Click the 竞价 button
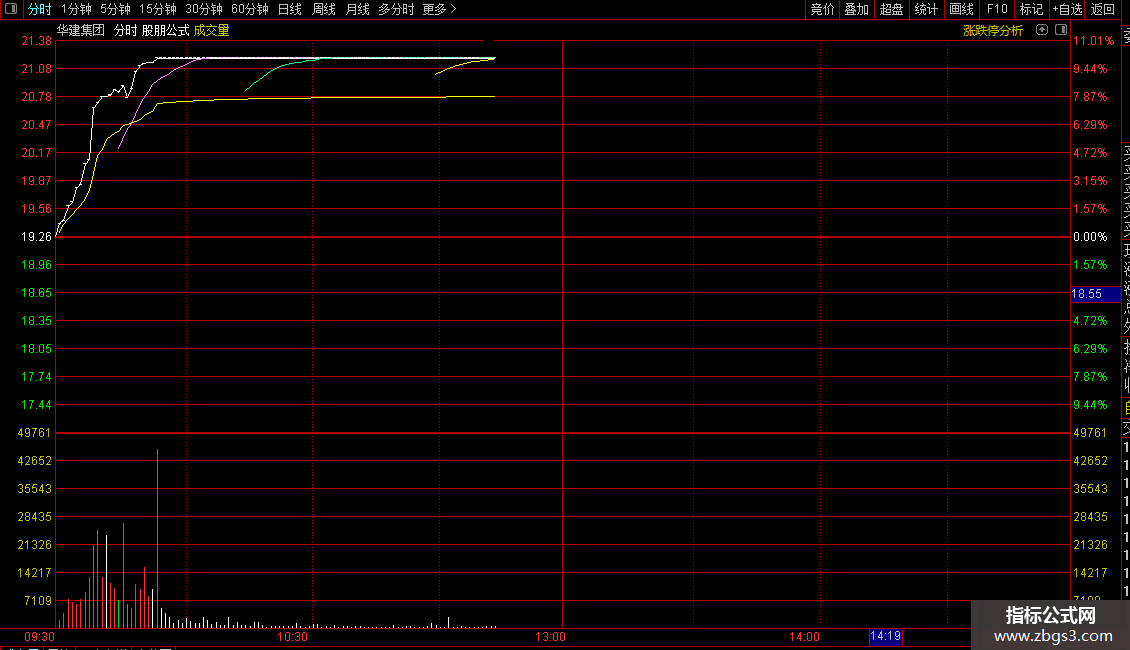 [822, 9]
